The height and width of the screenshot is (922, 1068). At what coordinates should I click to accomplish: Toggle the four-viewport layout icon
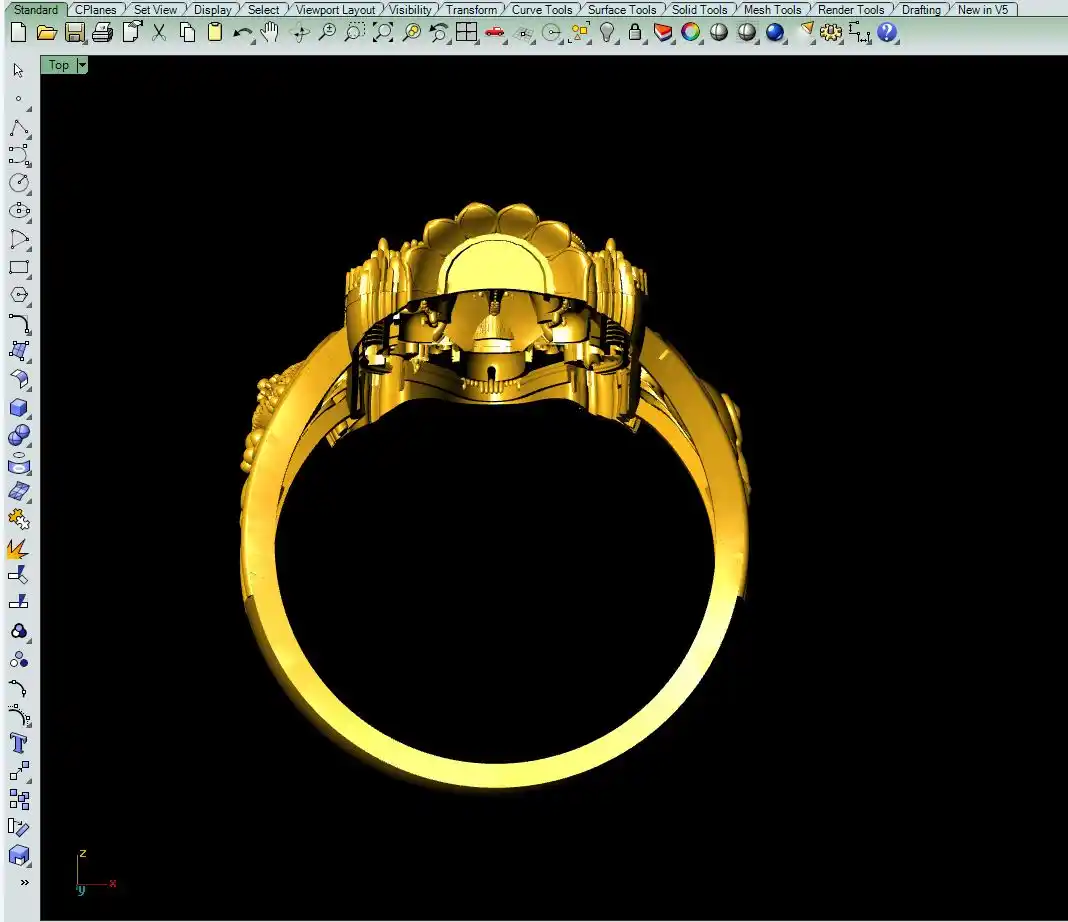click(x=467, y=32)
